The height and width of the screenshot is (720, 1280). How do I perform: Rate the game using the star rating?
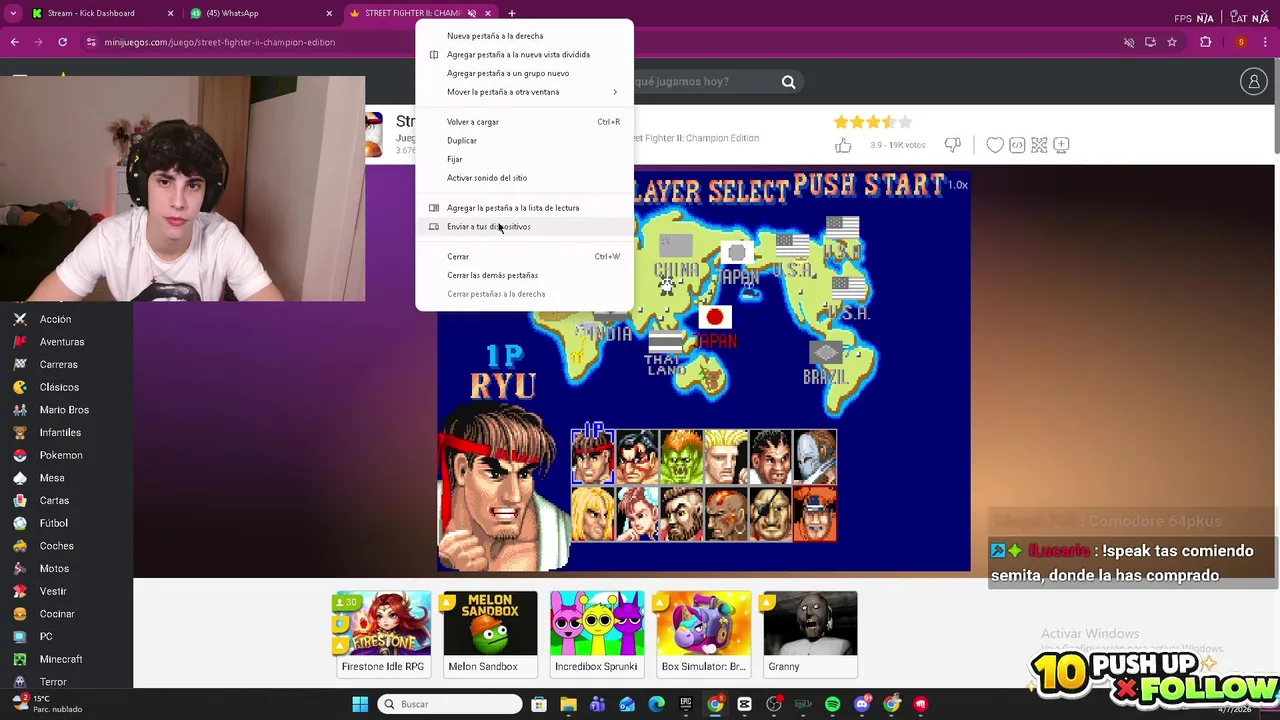(x=873, y=122)
